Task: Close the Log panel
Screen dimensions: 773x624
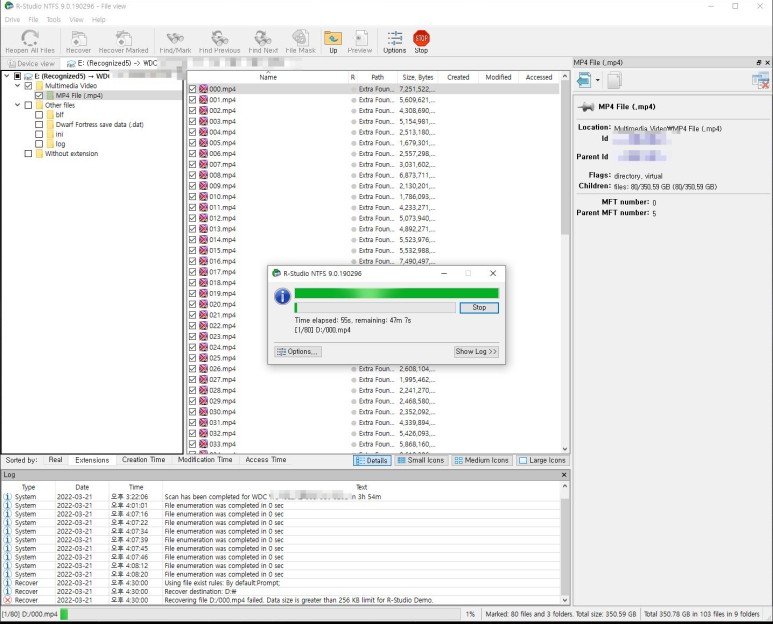Action: point(564,475)
